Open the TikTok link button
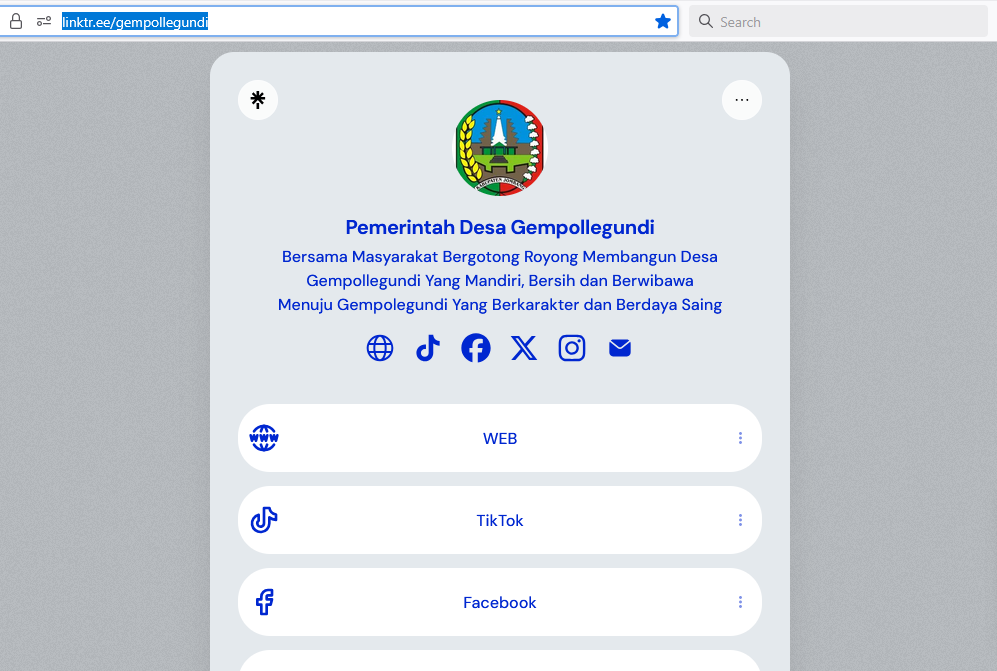Image resolution: width=997 pixels, height=671 pixels. [499, 520]
